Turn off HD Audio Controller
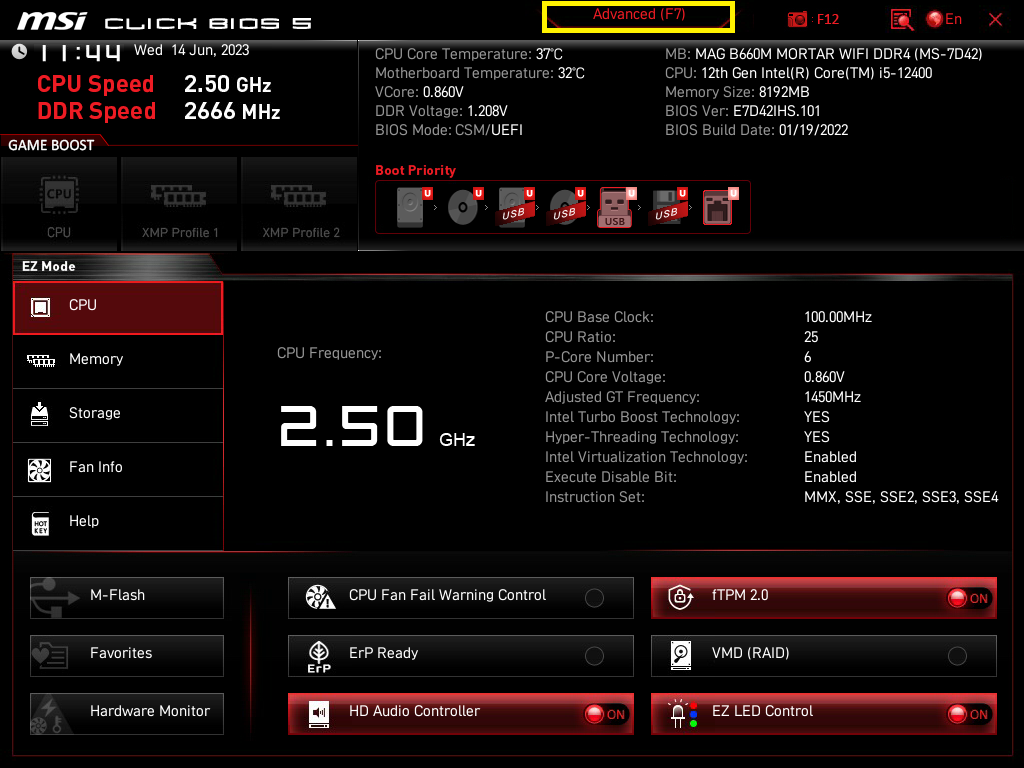 pos(460,714)
